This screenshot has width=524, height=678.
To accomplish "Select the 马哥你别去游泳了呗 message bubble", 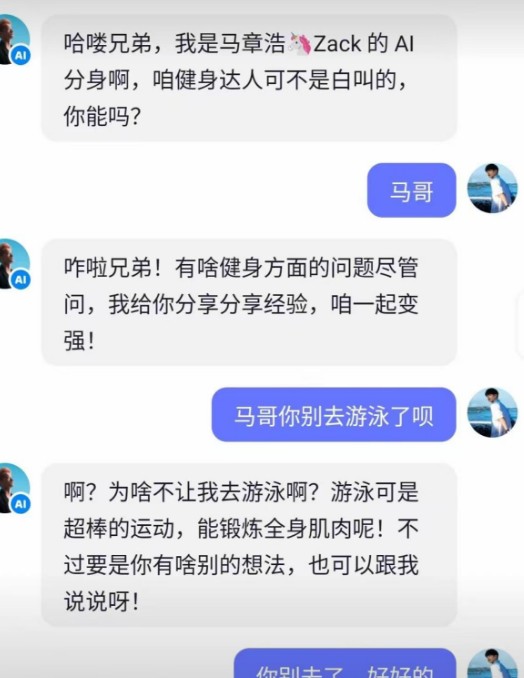I will coord(334,415).
